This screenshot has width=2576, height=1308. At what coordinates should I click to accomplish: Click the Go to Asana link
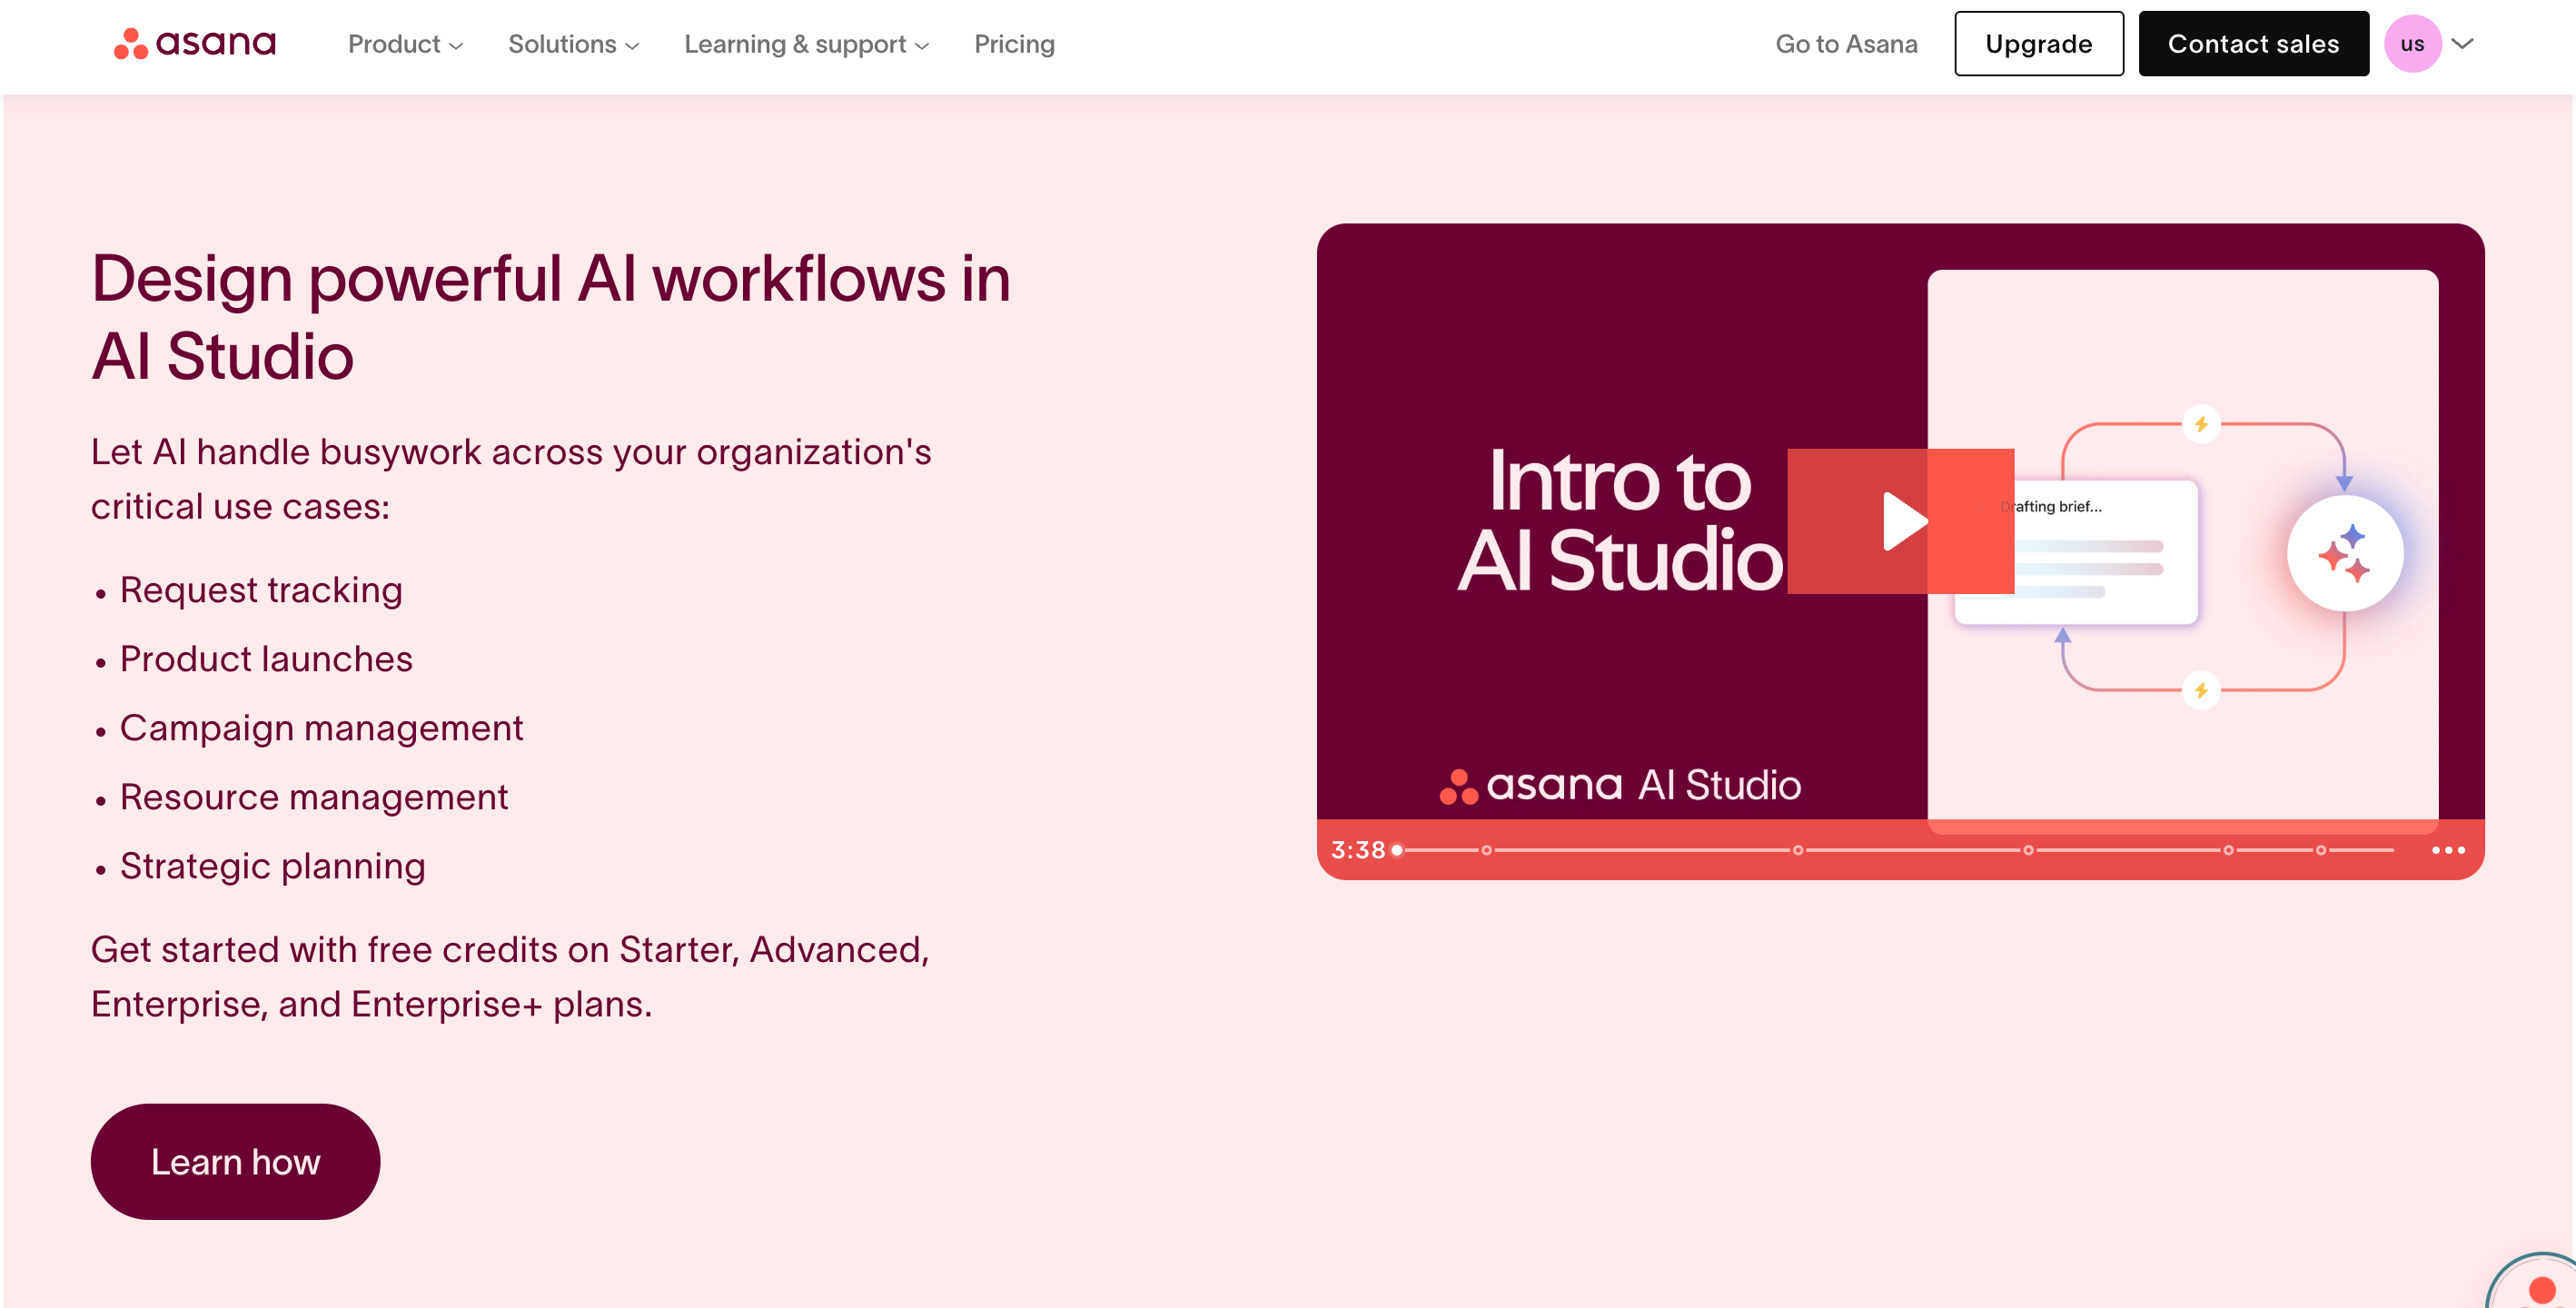[1846, 44]
